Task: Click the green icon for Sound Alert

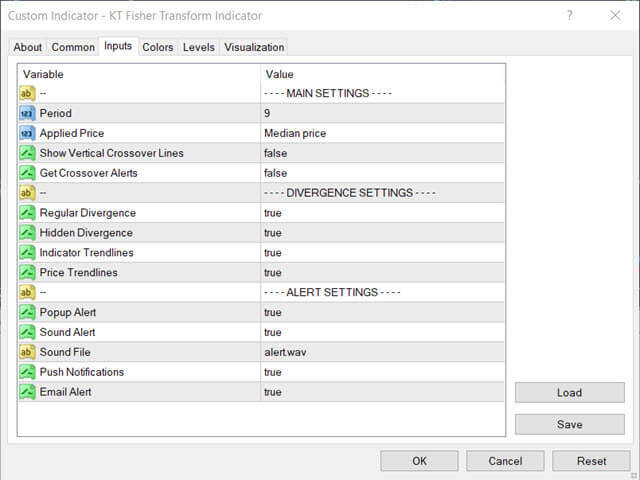Action: click(x=27, y=332)
